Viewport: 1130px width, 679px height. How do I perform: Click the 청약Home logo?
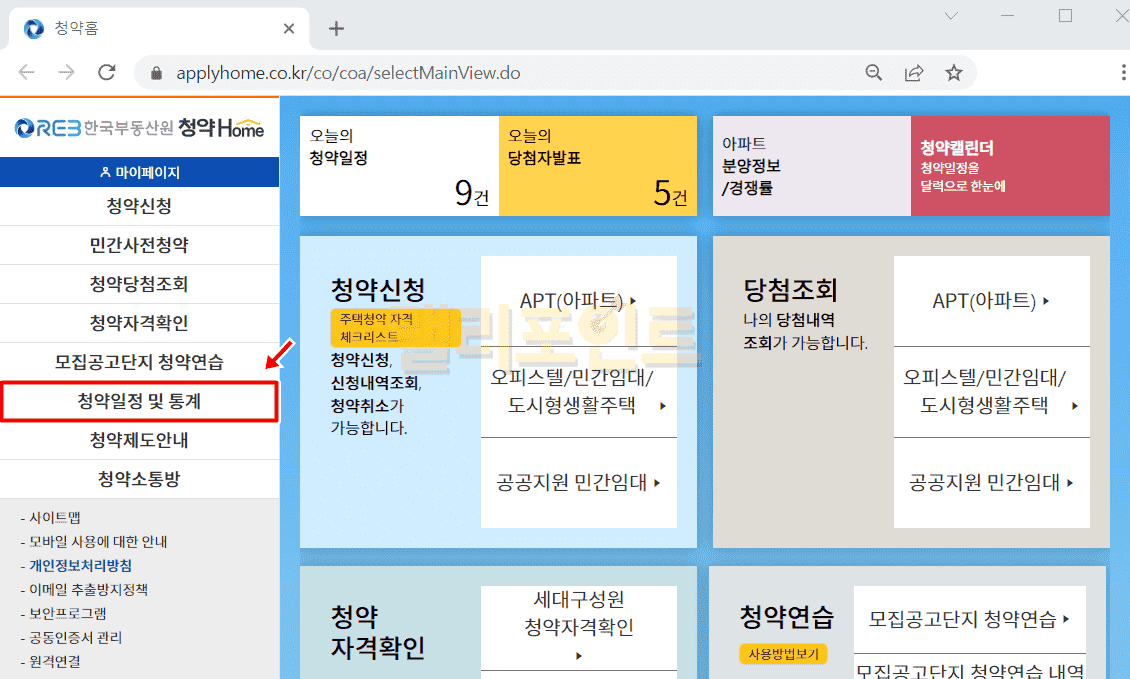(x=140, y=128)
